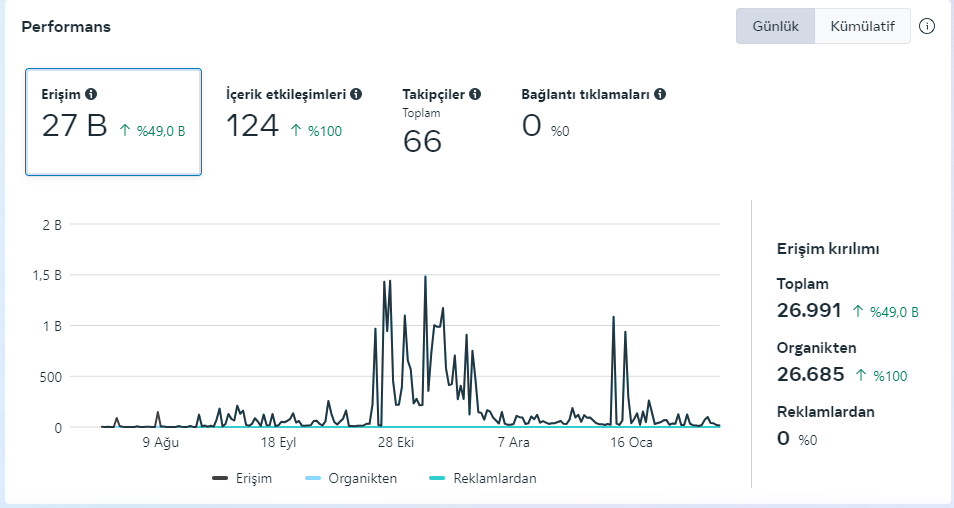Click the green arrow beside 124 interactions
Screen dimensions: 954x508
pos(296,130)
